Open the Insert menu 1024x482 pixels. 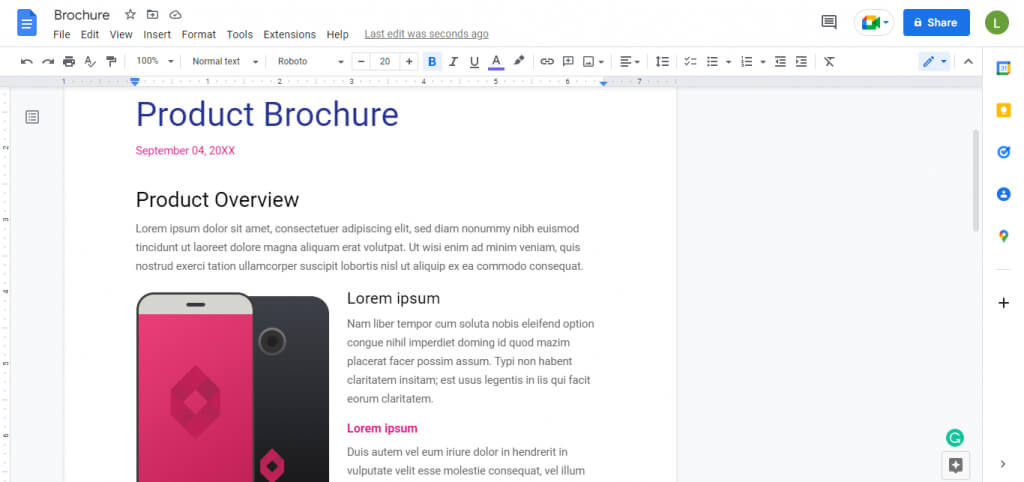pos(157,34)
